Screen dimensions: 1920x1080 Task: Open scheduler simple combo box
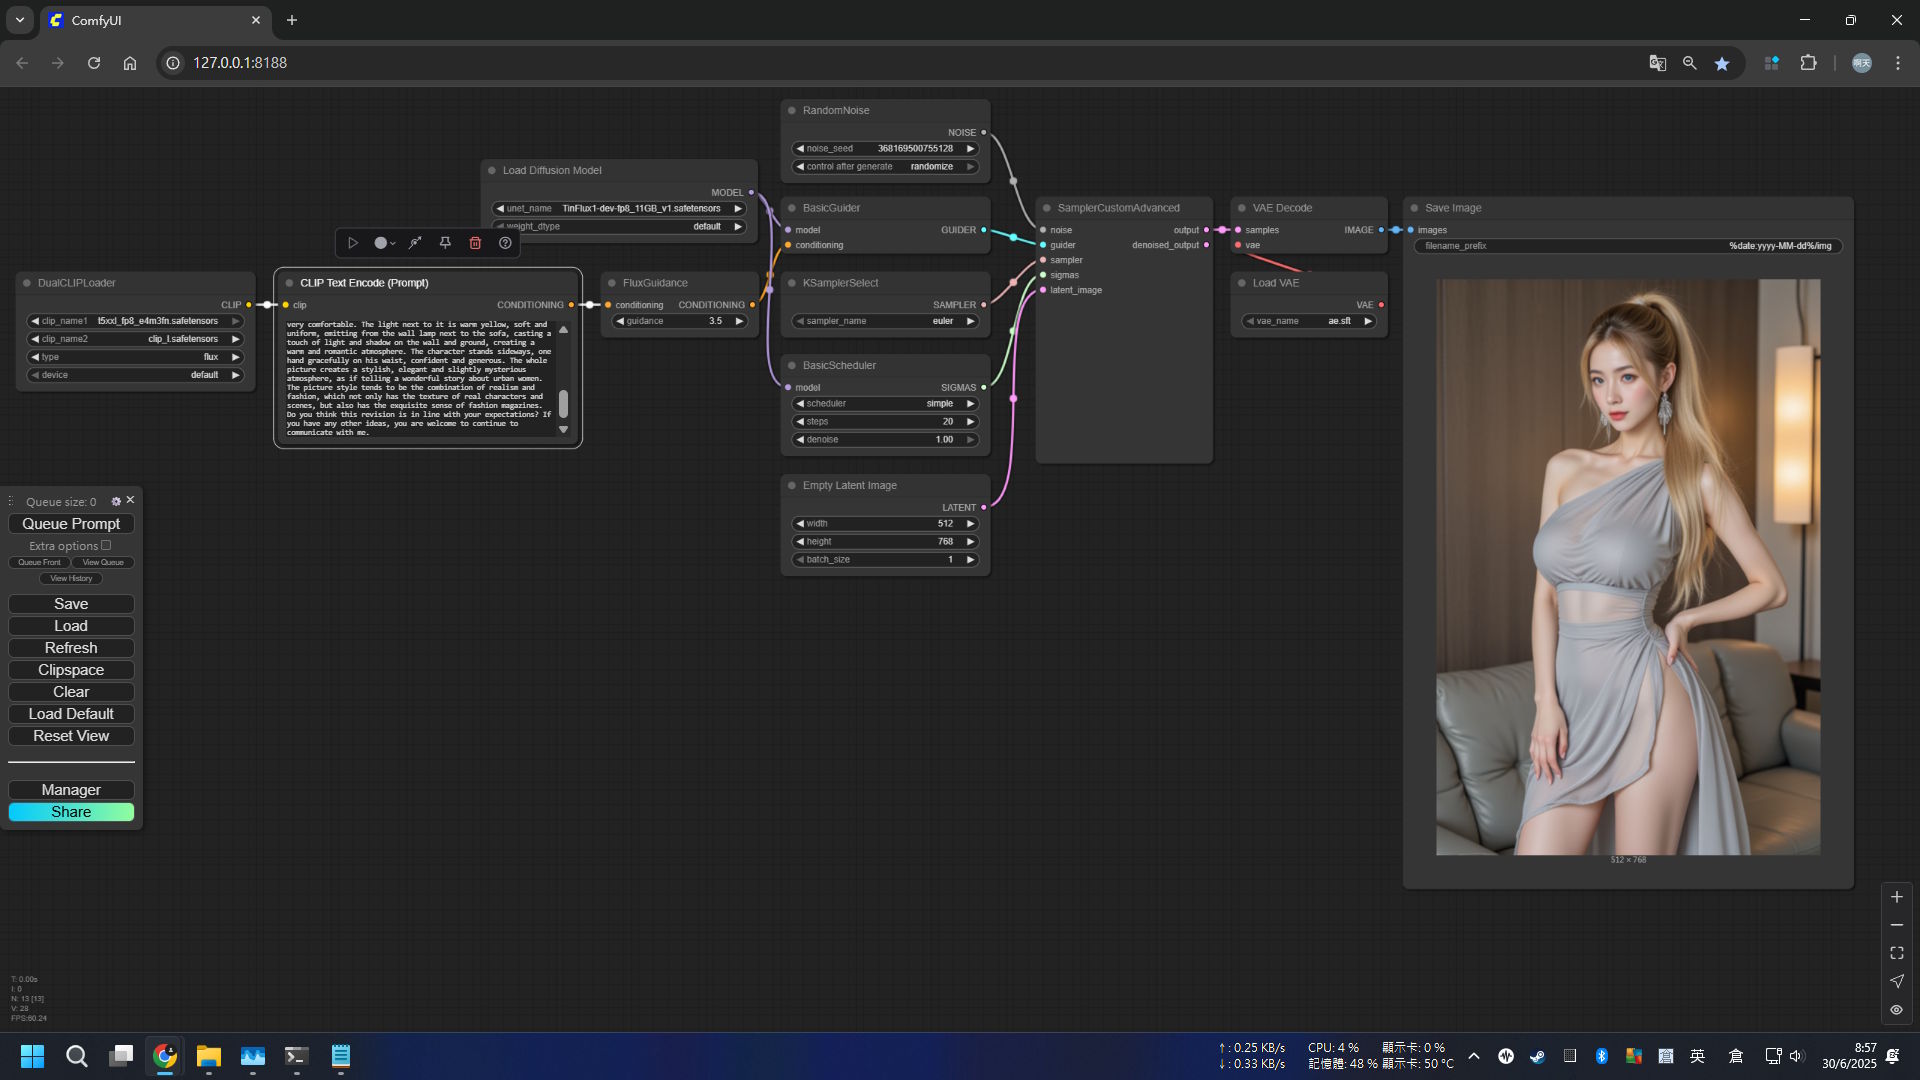[x=885, y=404]
